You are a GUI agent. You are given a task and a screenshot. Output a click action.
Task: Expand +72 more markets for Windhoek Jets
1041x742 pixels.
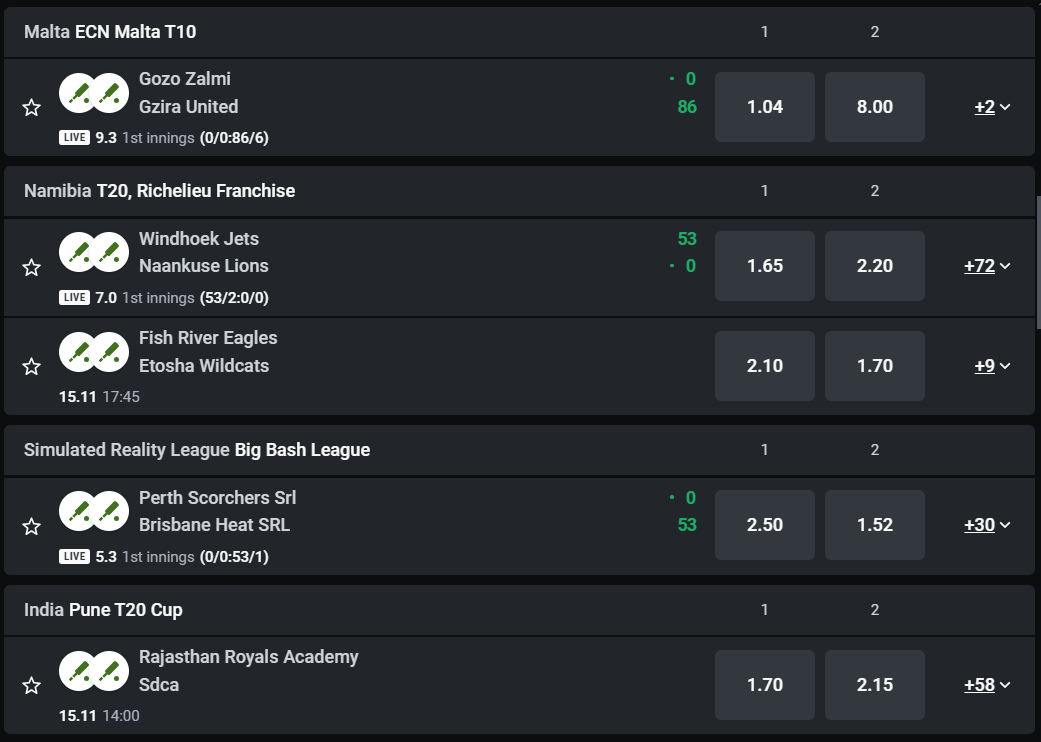click(987, 266)
